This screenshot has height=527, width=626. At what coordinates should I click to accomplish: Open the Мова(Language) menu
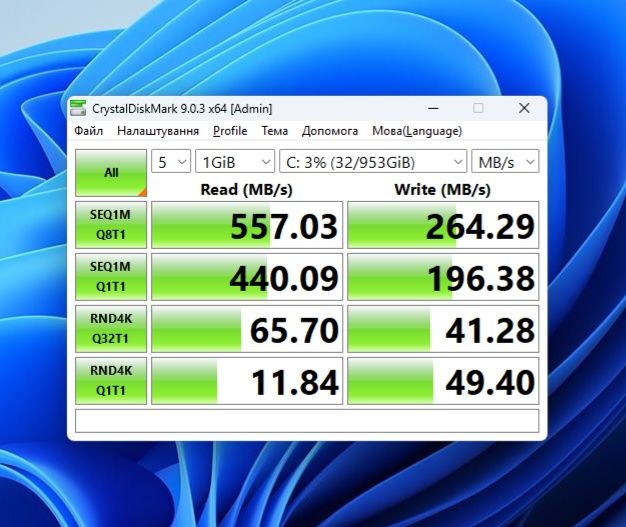tap(417, 131)
